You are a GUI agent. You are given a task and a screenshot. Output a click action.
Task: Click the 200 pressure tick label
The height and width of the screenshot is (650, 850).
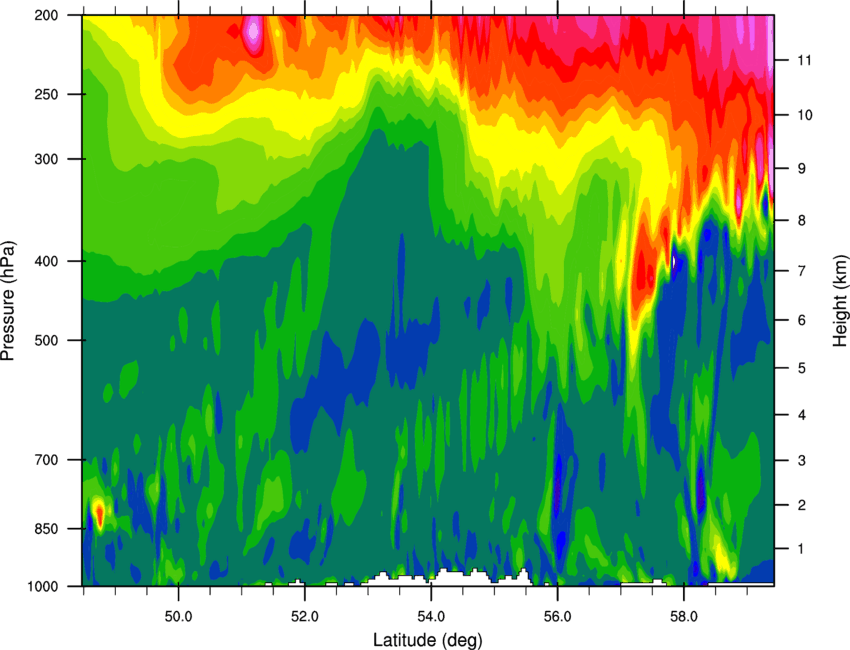tap(46, 15)
